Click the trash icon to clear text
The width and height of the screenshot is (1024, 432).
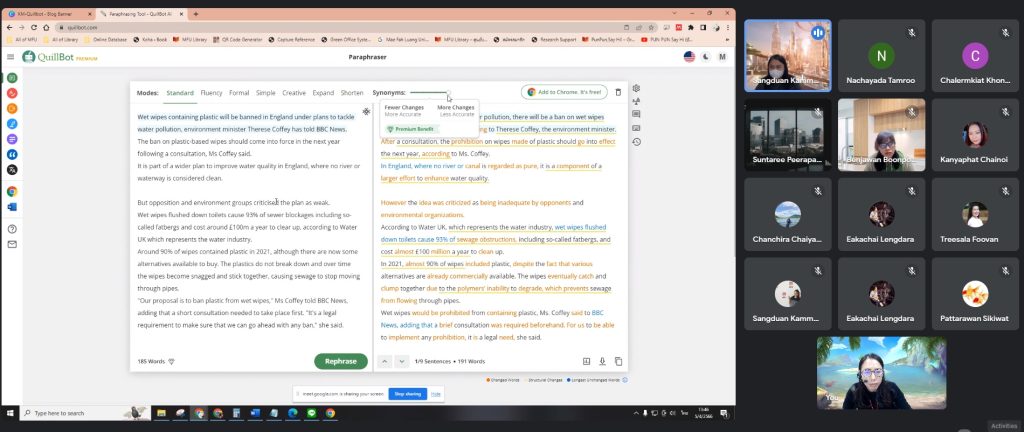(x=617, y=92)
